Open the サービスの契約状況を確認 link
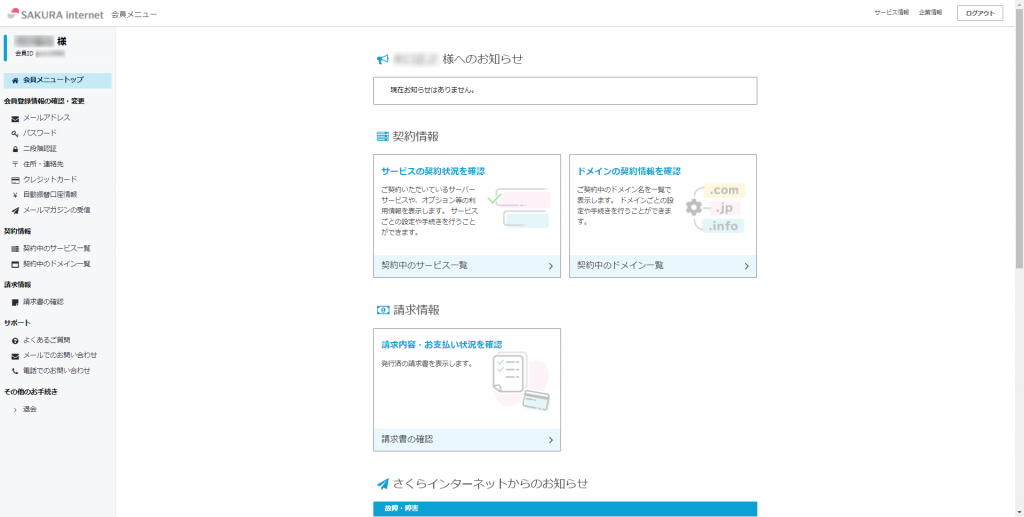The image size is (1024, 517). pos(433,171)
